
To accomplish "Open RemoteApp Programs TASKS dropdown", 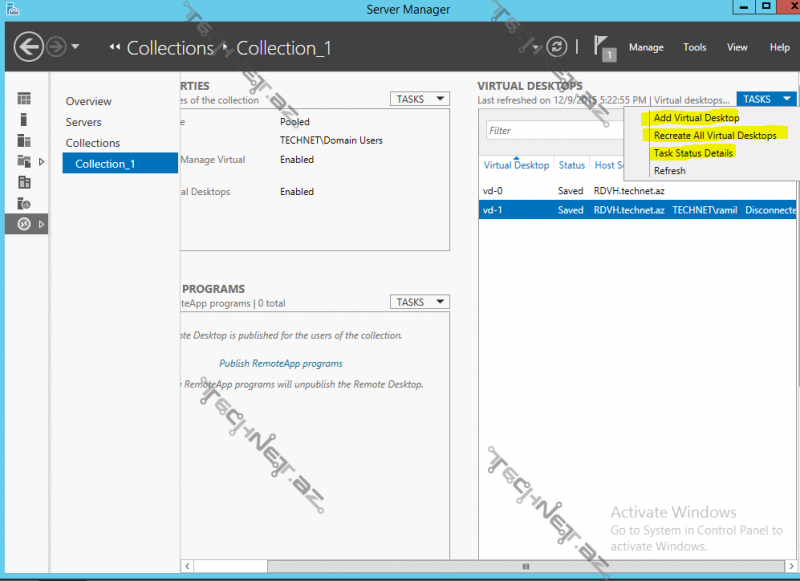I will point(419,302).
